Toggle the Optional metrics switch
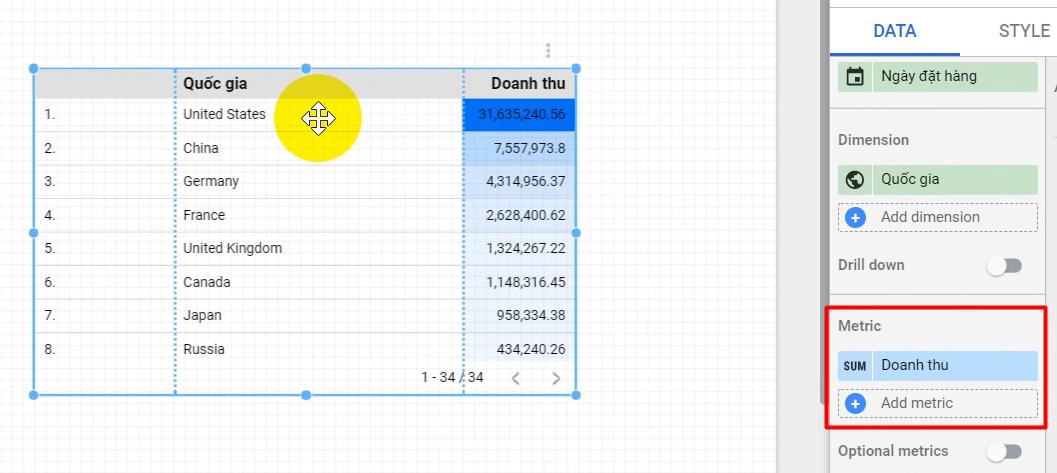This screenshot has width=1057, height=473. [1004, 452]
